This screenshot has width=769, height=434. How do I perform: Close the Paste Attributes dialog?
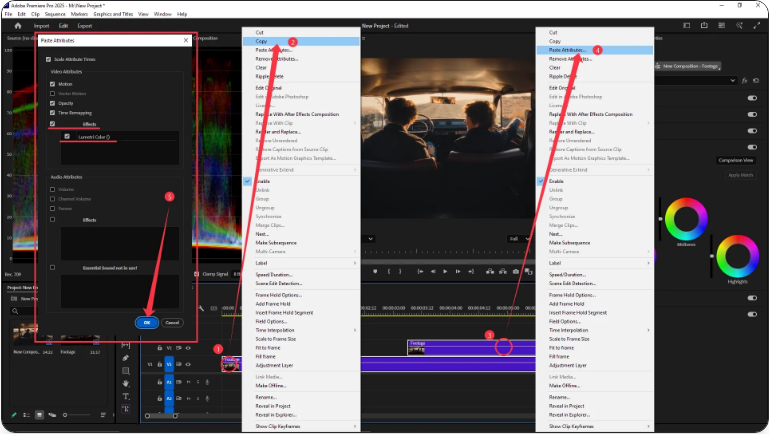[187, 40]
